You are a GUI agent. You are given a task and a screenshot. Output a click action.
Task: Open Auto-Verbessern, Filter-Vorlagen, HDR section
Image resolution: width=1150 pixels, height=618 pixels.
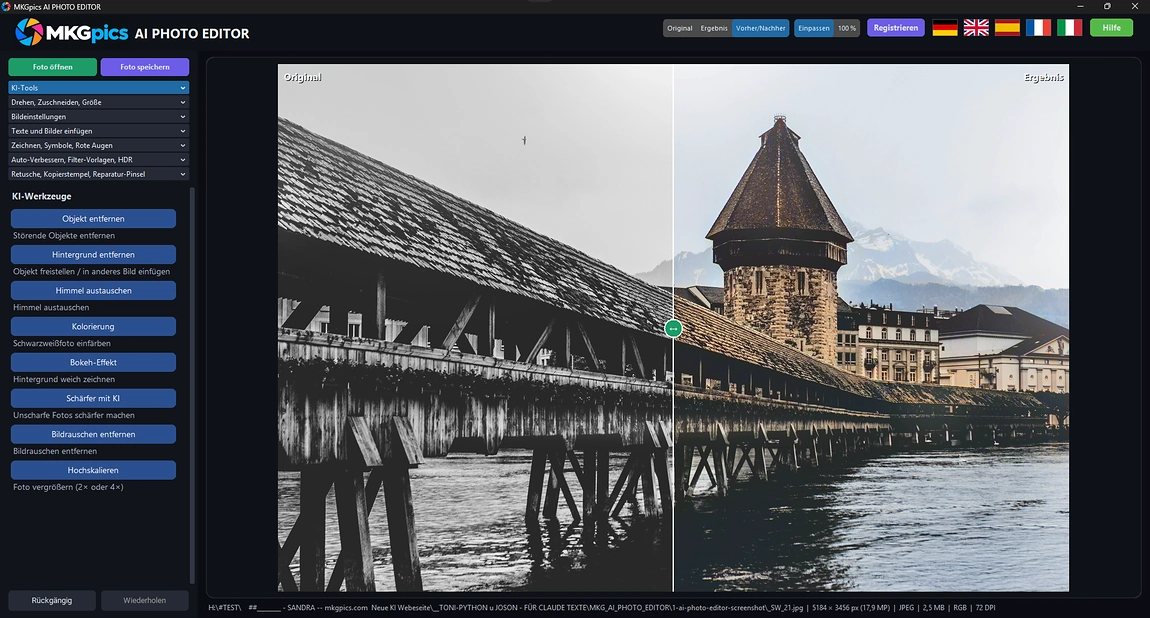(x=98, y=160)
